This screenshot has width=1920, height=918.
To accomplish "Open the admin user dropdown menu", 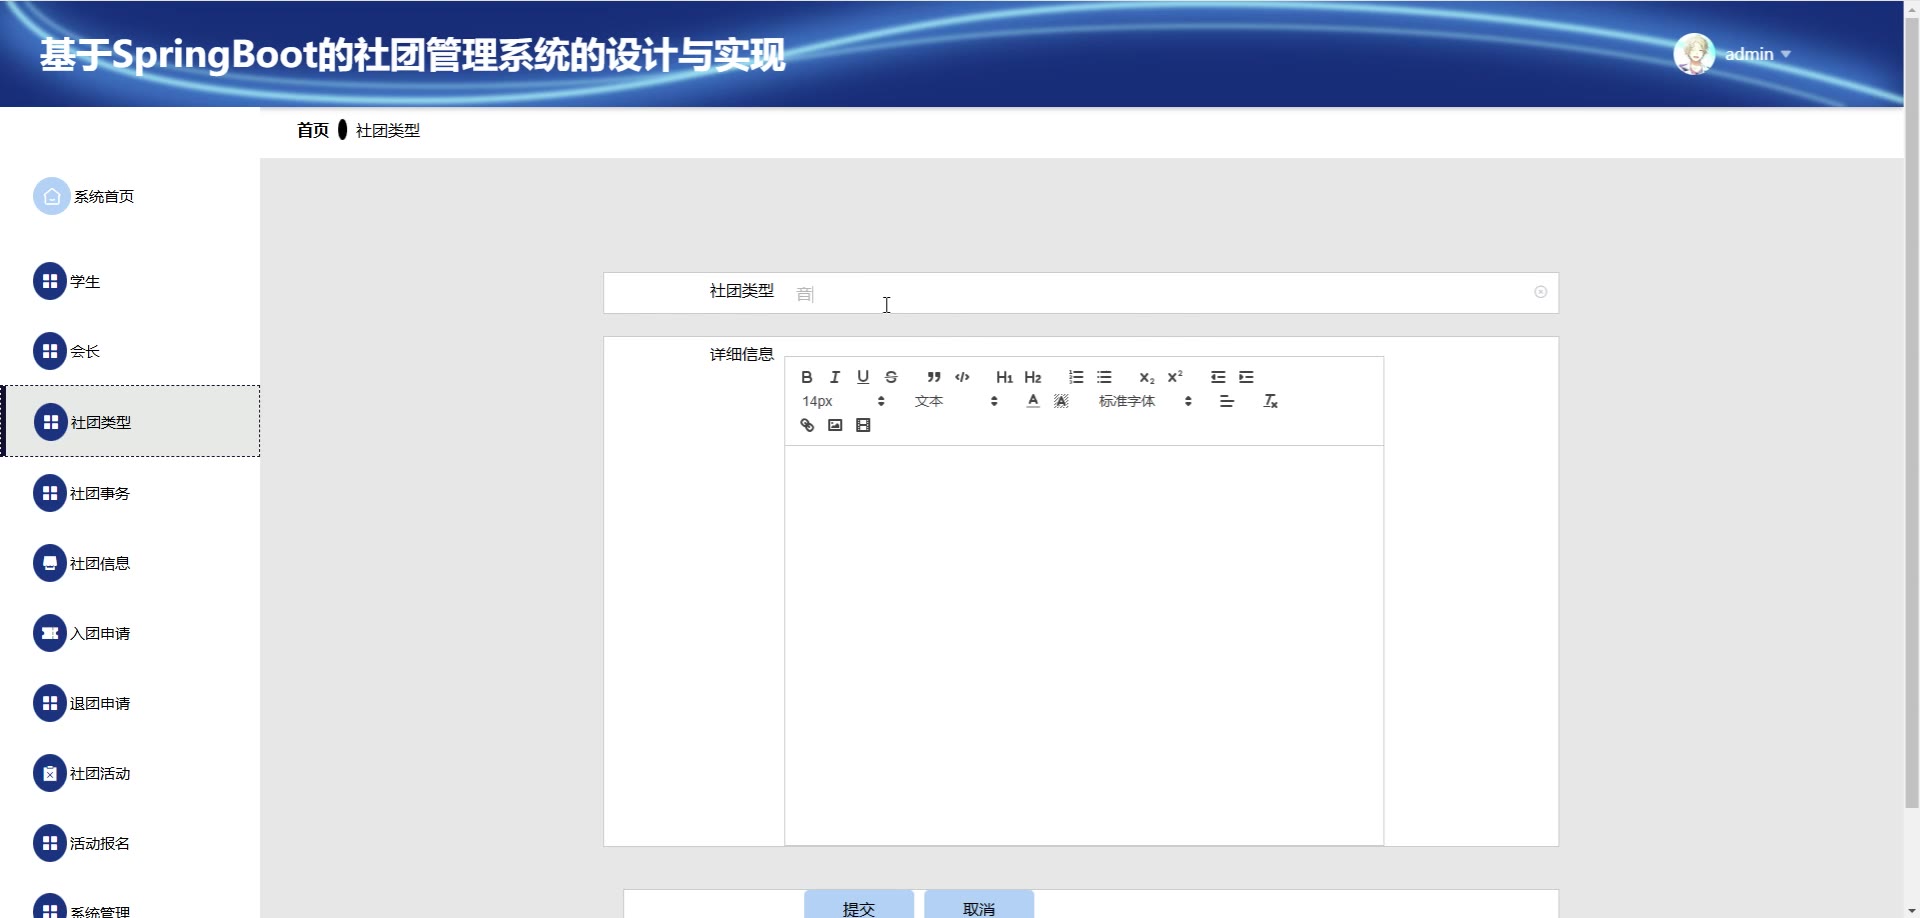I will [1757, 54].
